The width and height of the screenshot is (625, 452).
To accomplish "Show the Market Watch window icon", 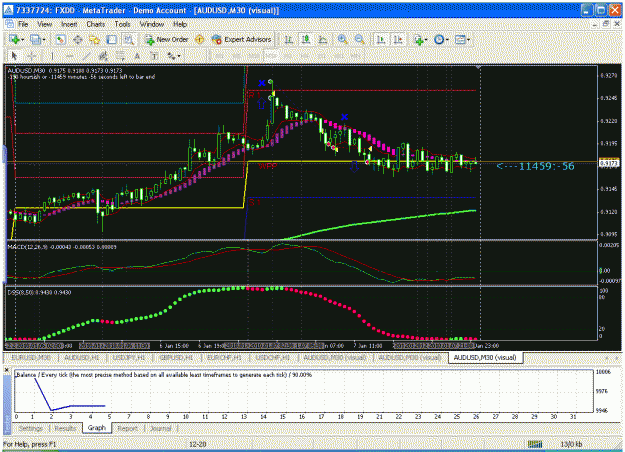I will coord(61,39).
